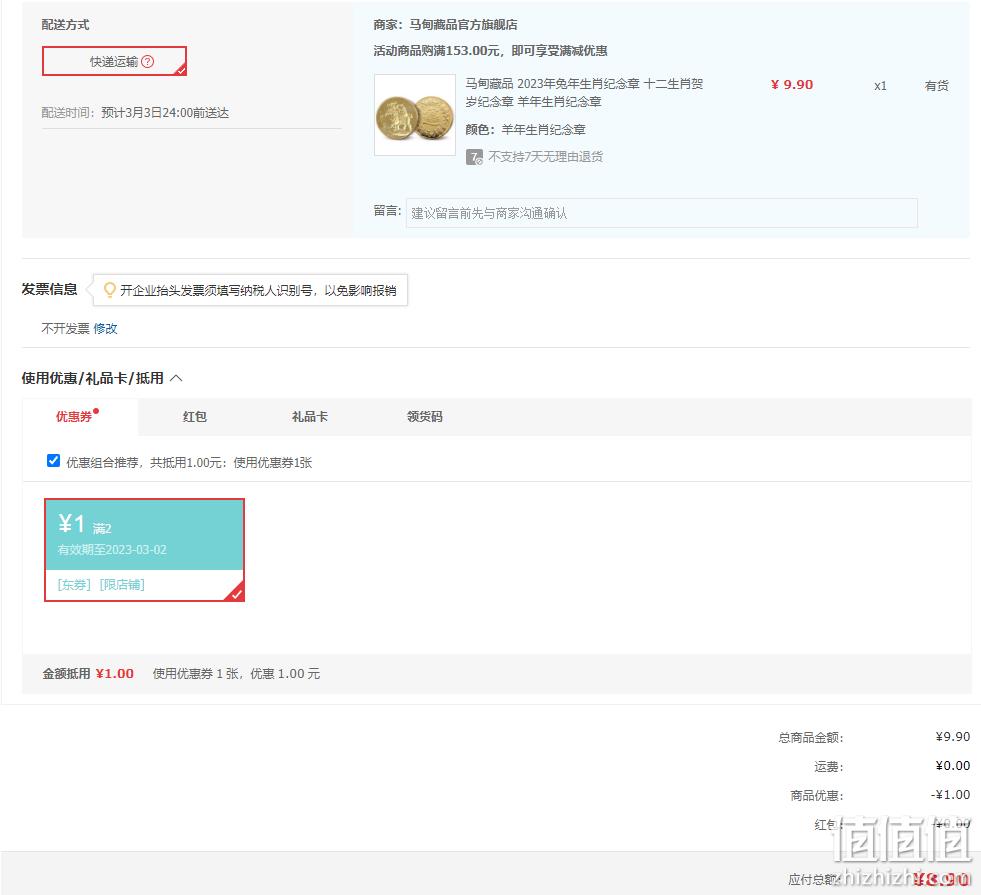Focus the 留言 message input field

point(661,213)
